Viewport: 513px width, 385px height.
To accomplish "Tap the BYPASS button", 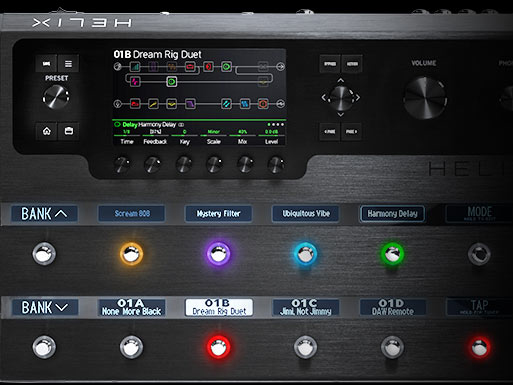I will 330,64.
